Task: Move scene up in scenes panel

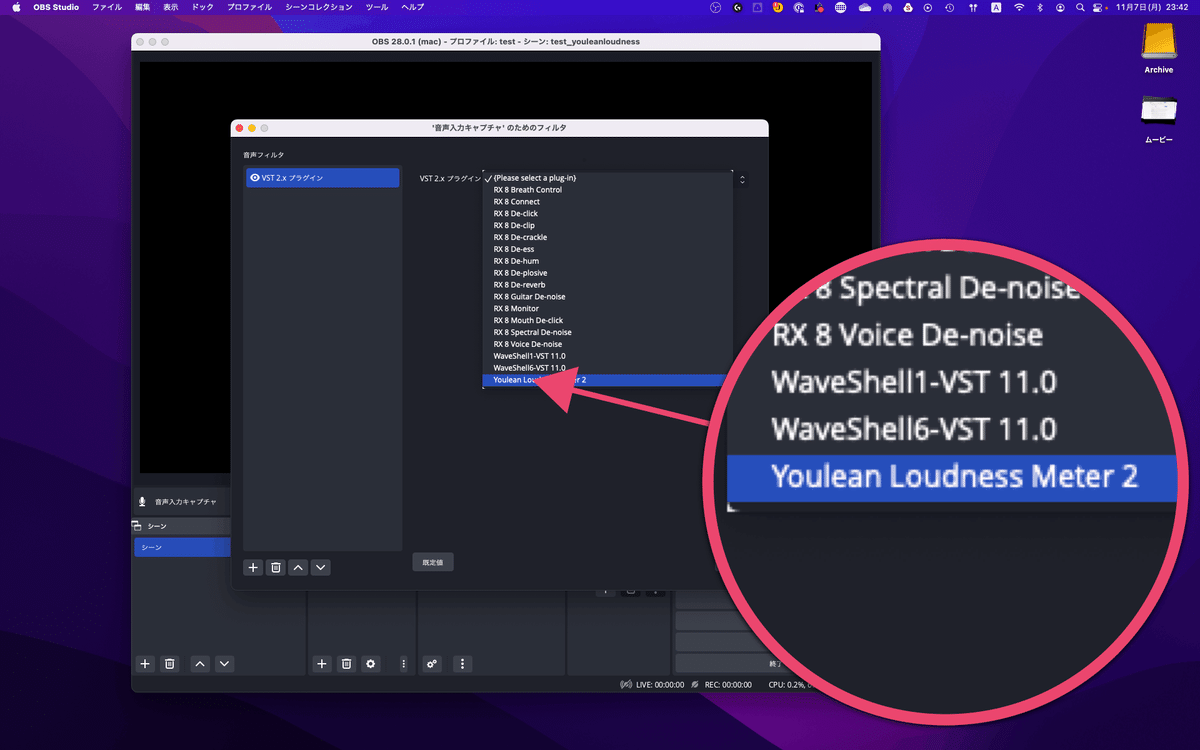Action: coord(200,663)
